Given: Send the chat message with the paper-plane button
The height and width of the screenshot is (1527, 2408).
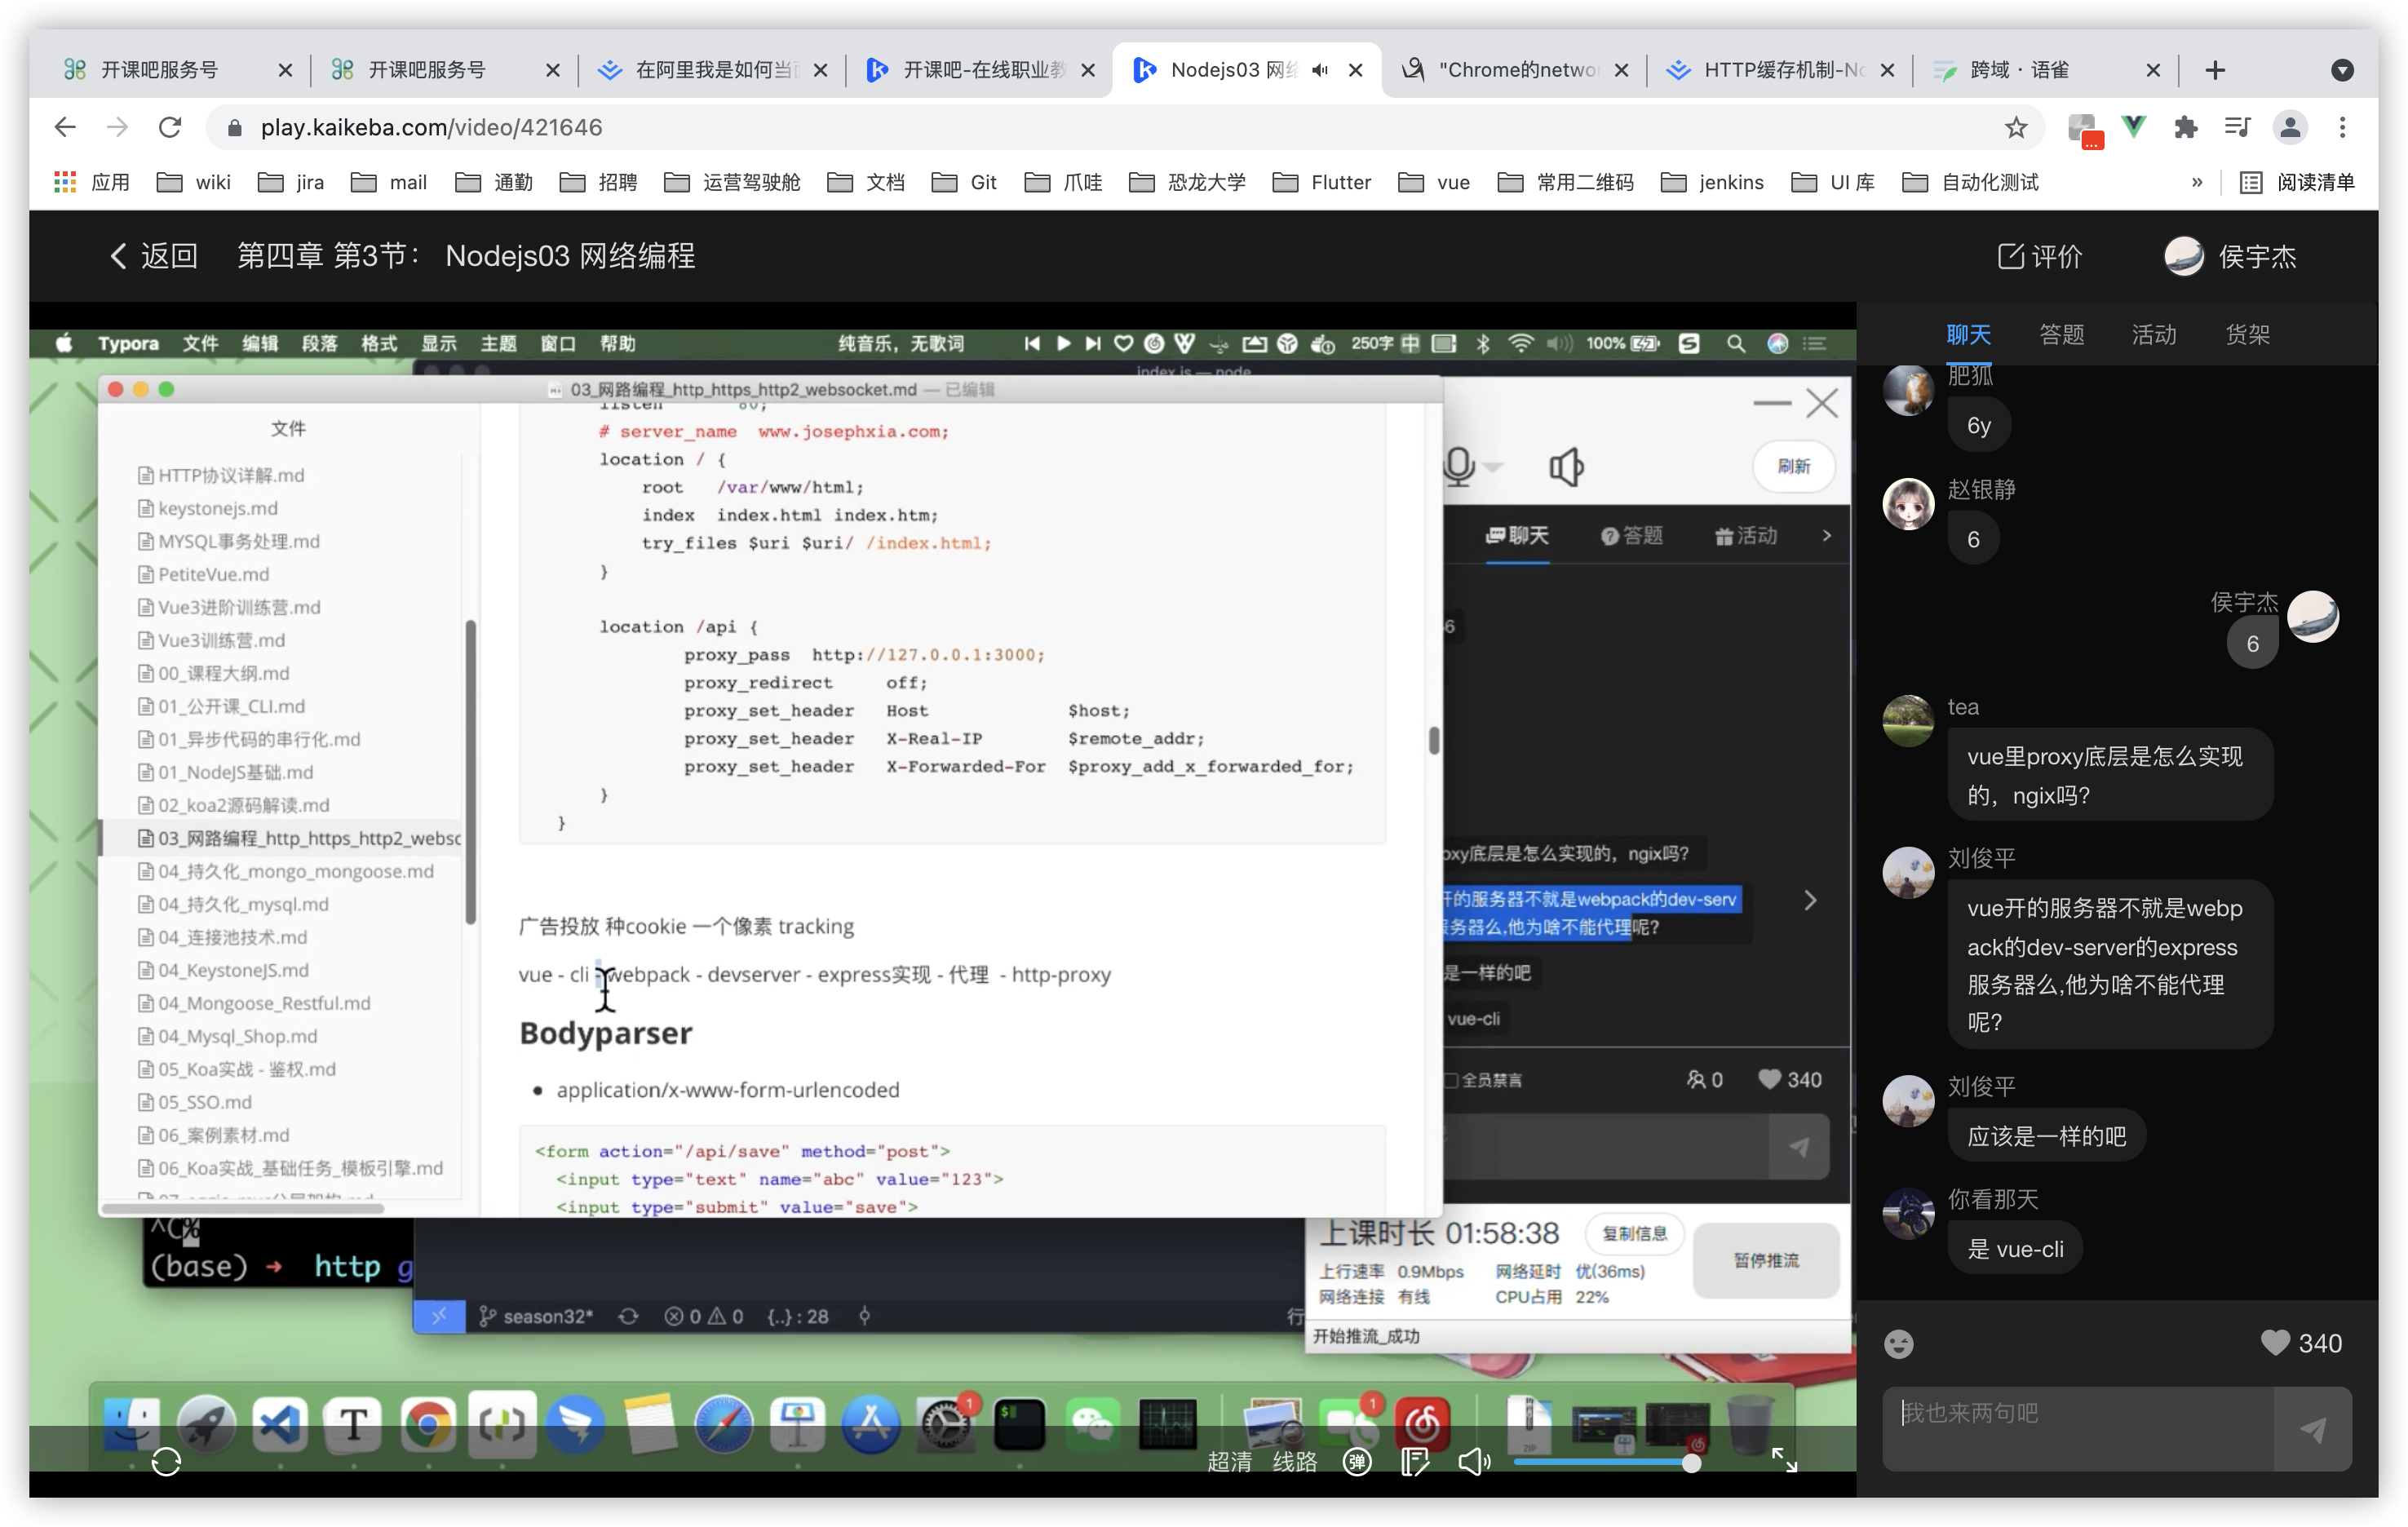Looking at the screenshot, I should click(2312, 1429).
